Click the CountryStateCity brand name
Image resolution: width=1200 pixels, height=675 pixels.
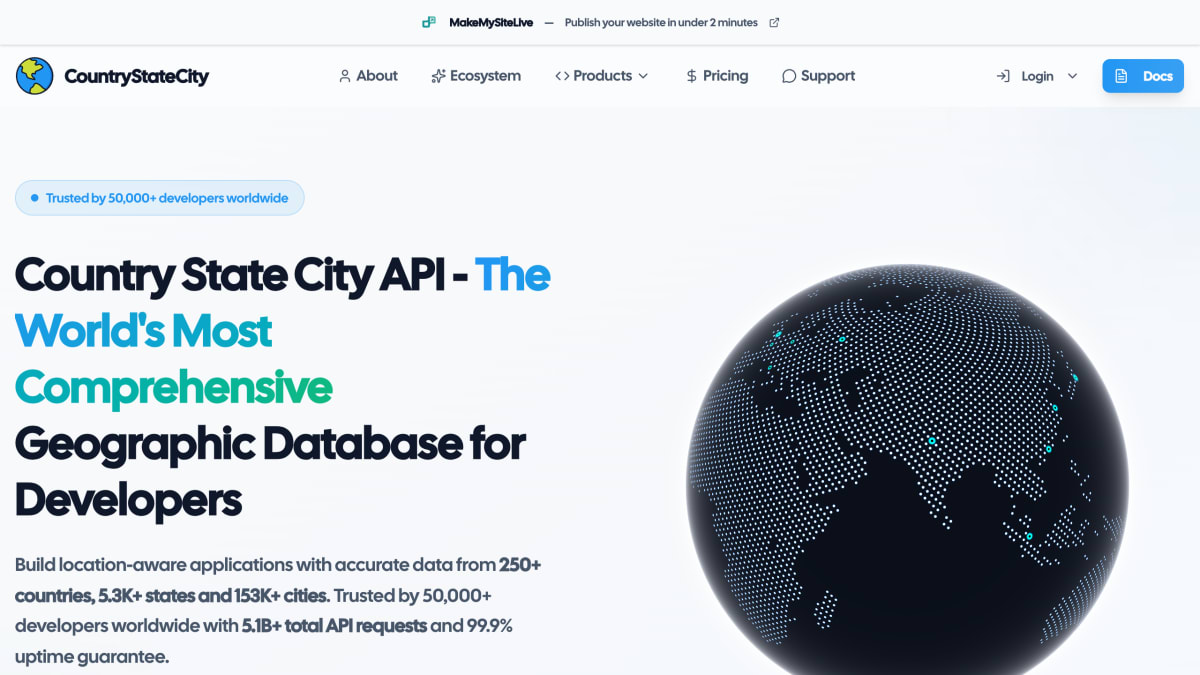137,76
